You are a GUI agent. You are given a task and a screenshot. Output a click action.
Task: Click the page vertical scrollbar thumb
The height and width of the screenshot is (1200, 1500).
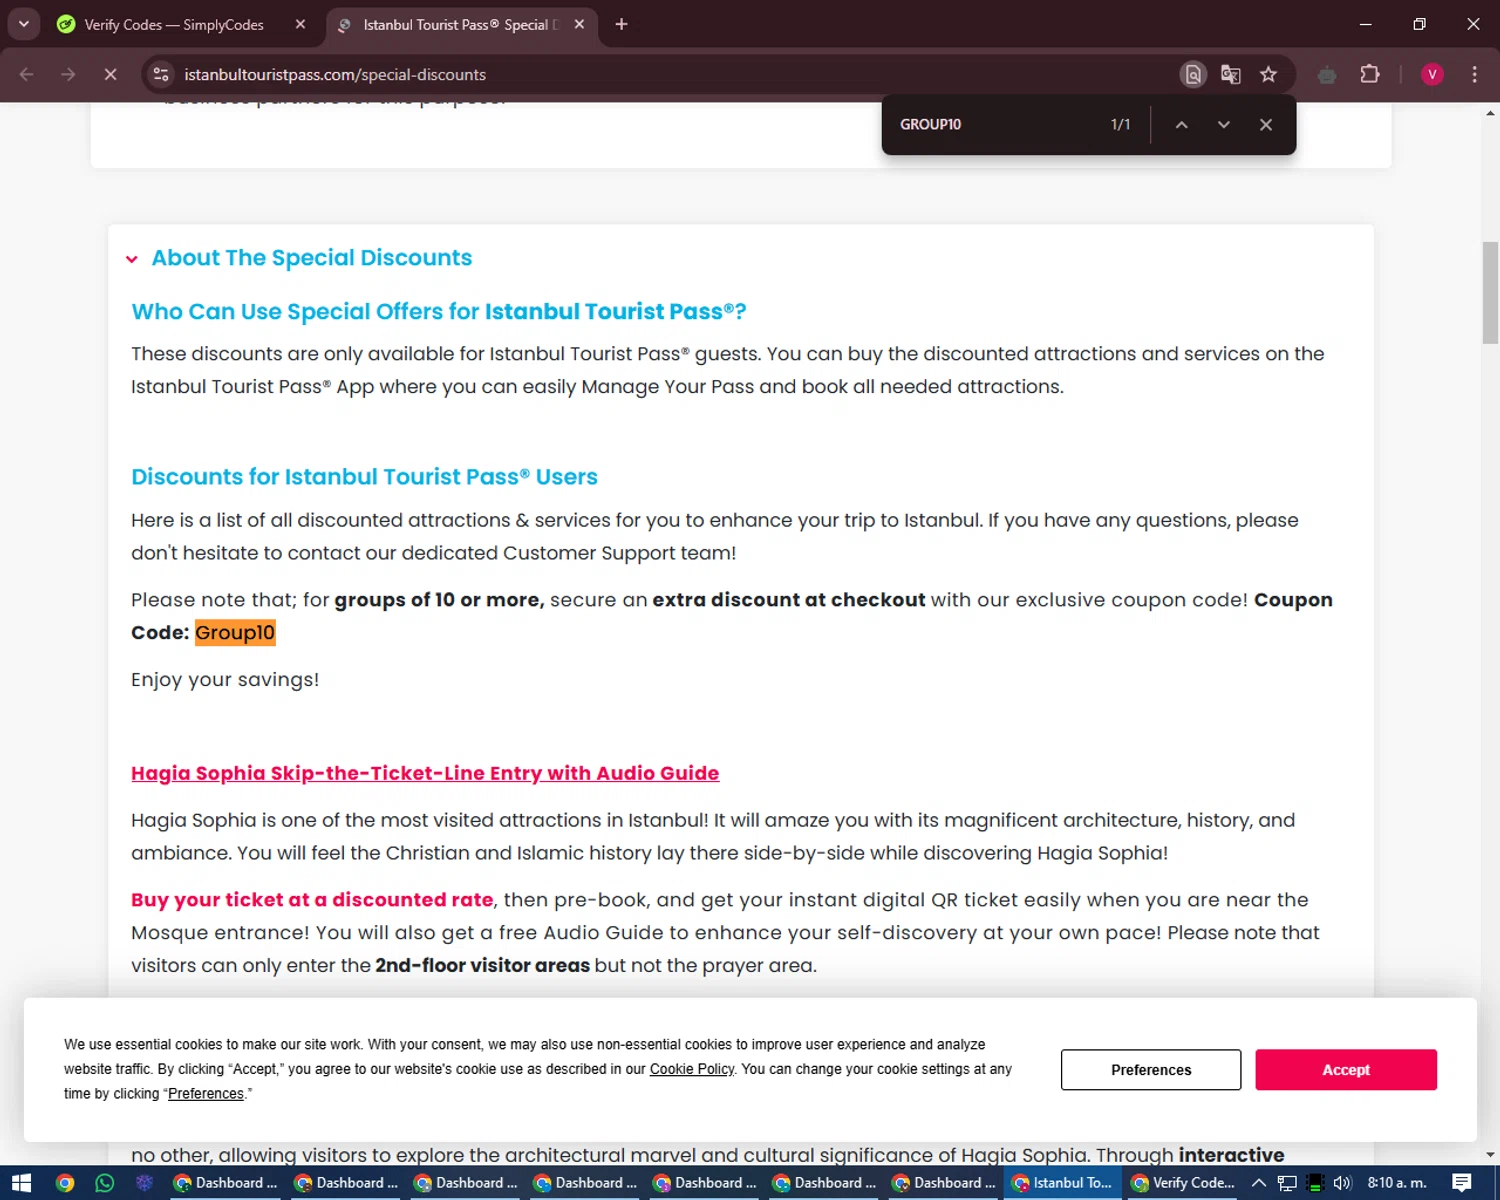tap(1490, 292)
